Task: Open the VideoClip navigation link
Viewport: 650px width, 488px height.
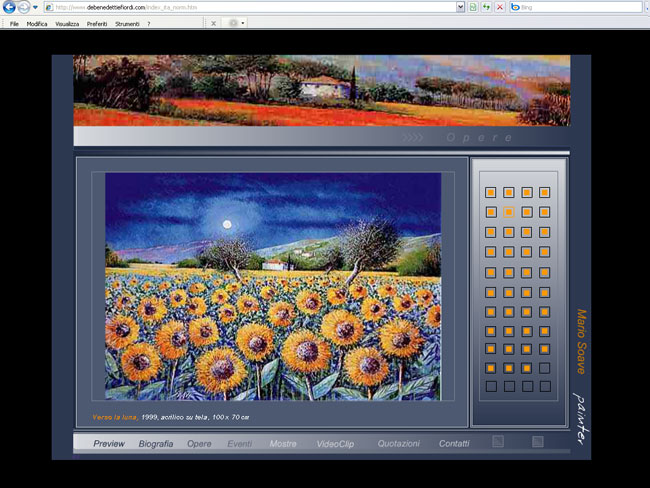Action: [x=335, y=444]
